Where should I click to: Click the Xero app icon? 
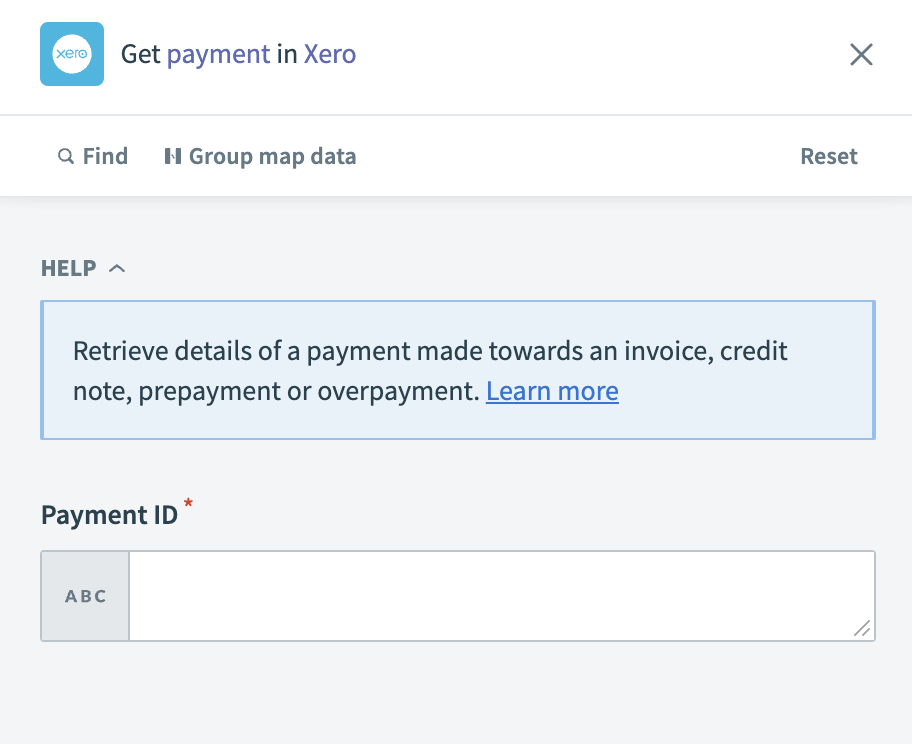[71, 54]
